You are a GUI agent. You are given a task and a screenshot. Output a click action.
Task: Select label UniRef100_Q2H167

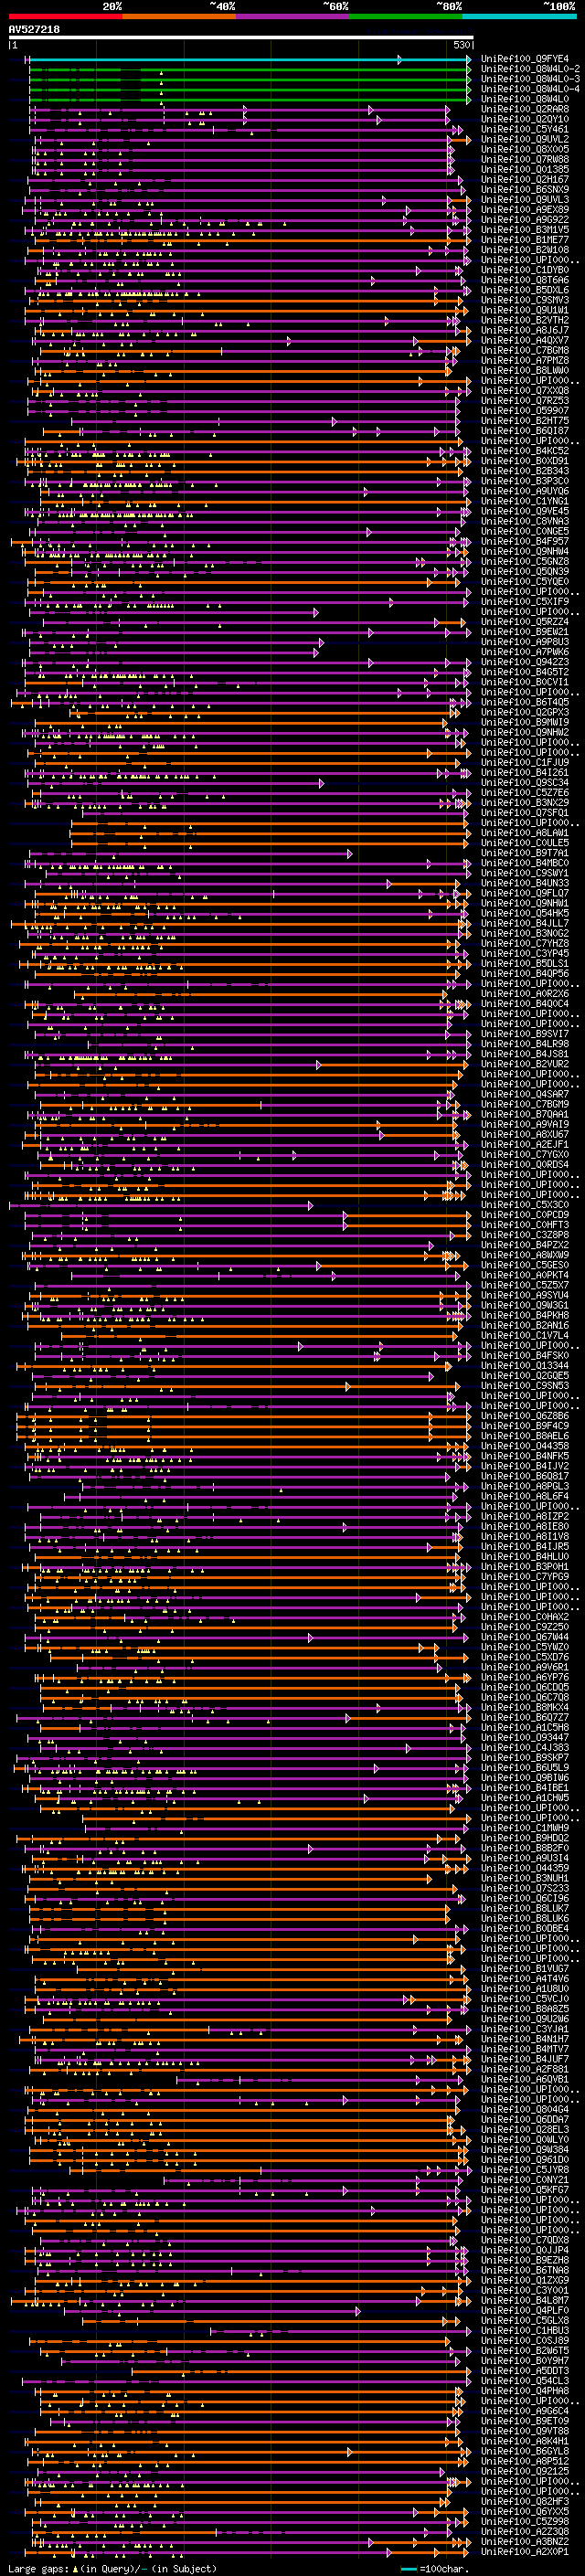click(525, 180)
